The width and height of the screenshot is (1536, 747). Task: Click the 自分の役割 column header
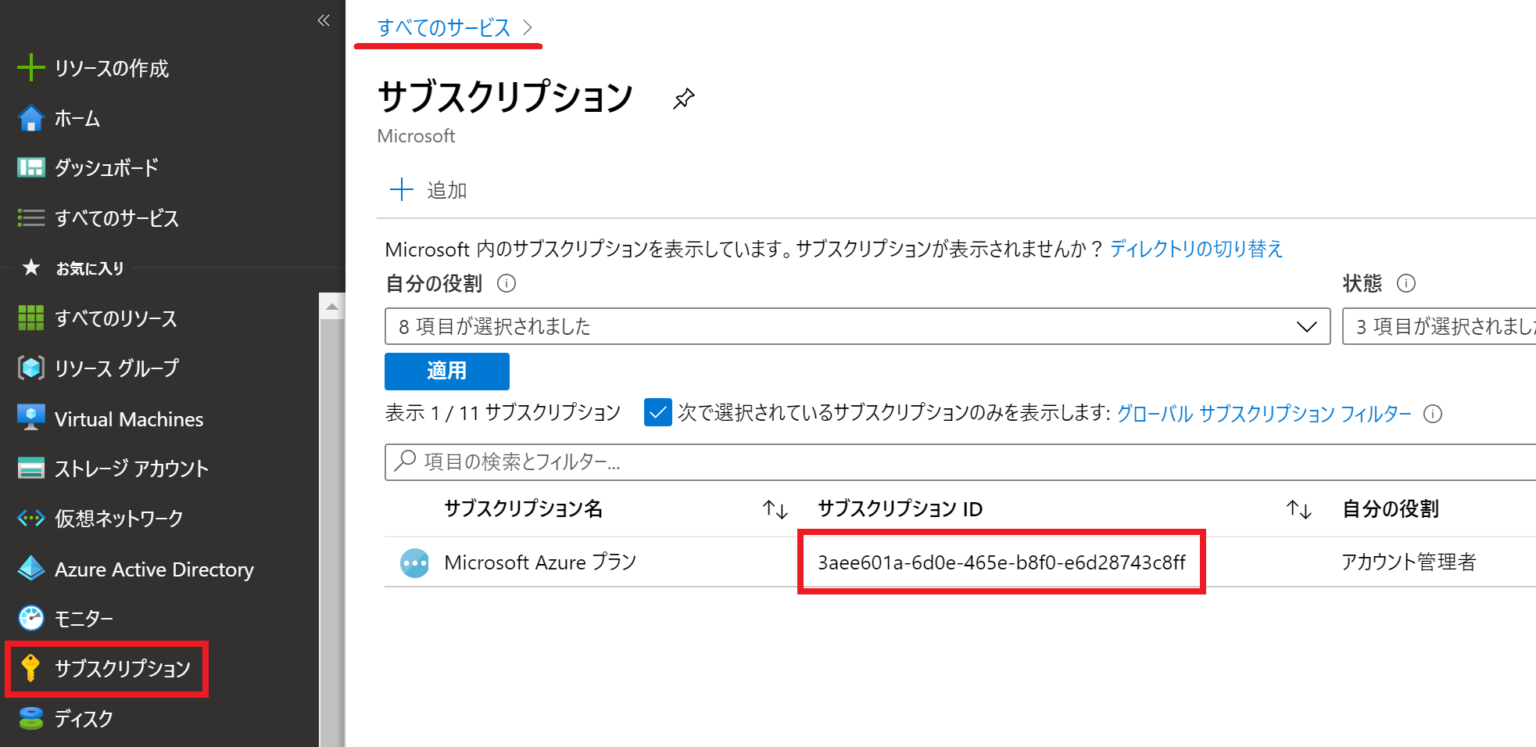[1390, 510]
